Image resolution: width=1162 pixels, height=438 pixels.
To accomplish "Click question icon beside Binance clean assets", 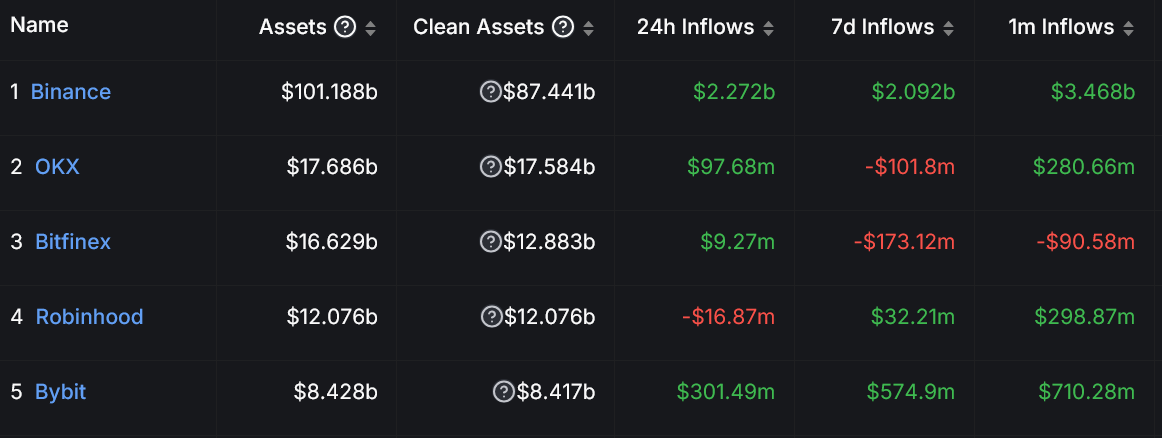I will [x=490, y=92].
